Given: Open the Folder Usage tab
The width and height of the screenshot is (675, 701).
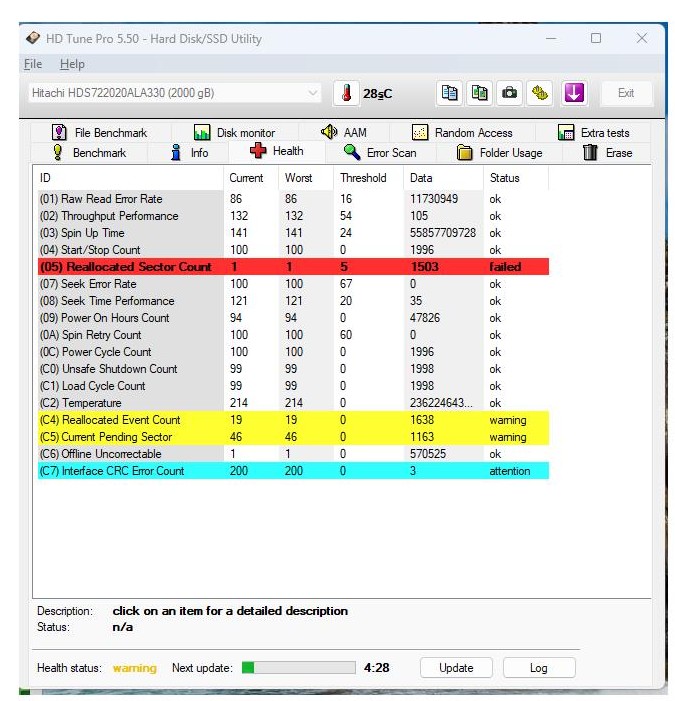Looking at the screenshot, I should (x=499, y=153).
